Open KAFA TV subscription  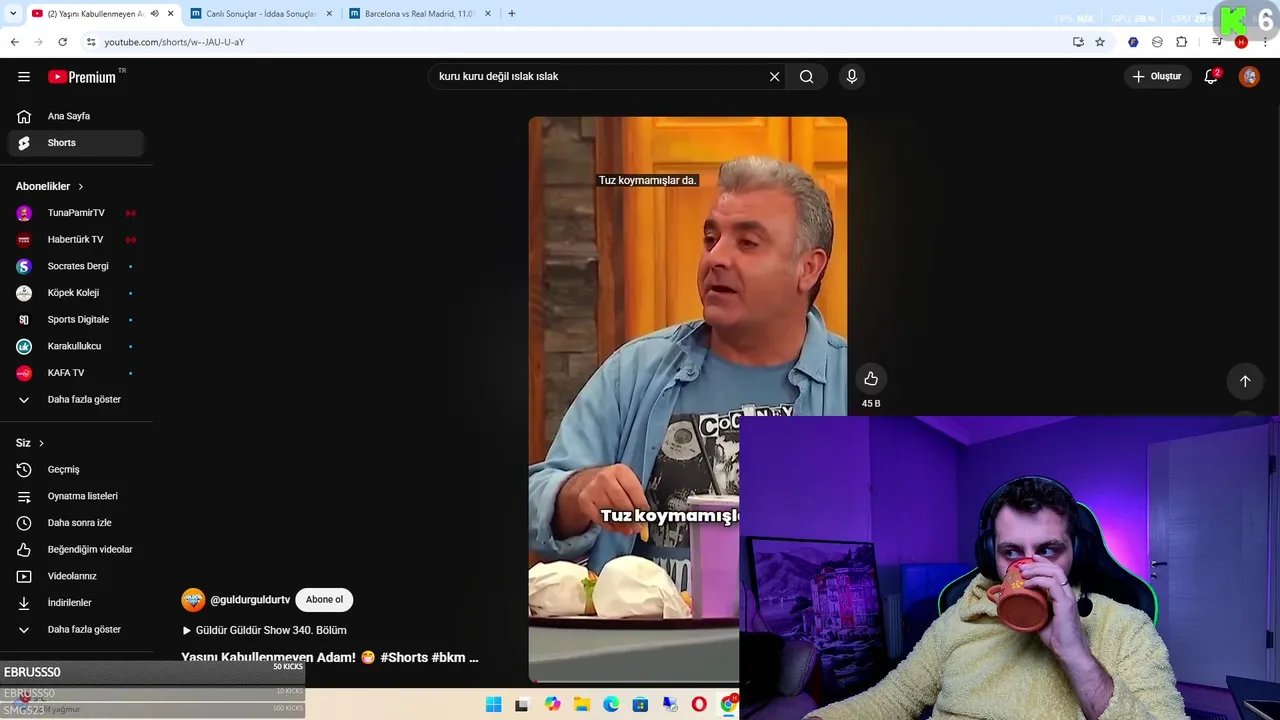point(75,373)
